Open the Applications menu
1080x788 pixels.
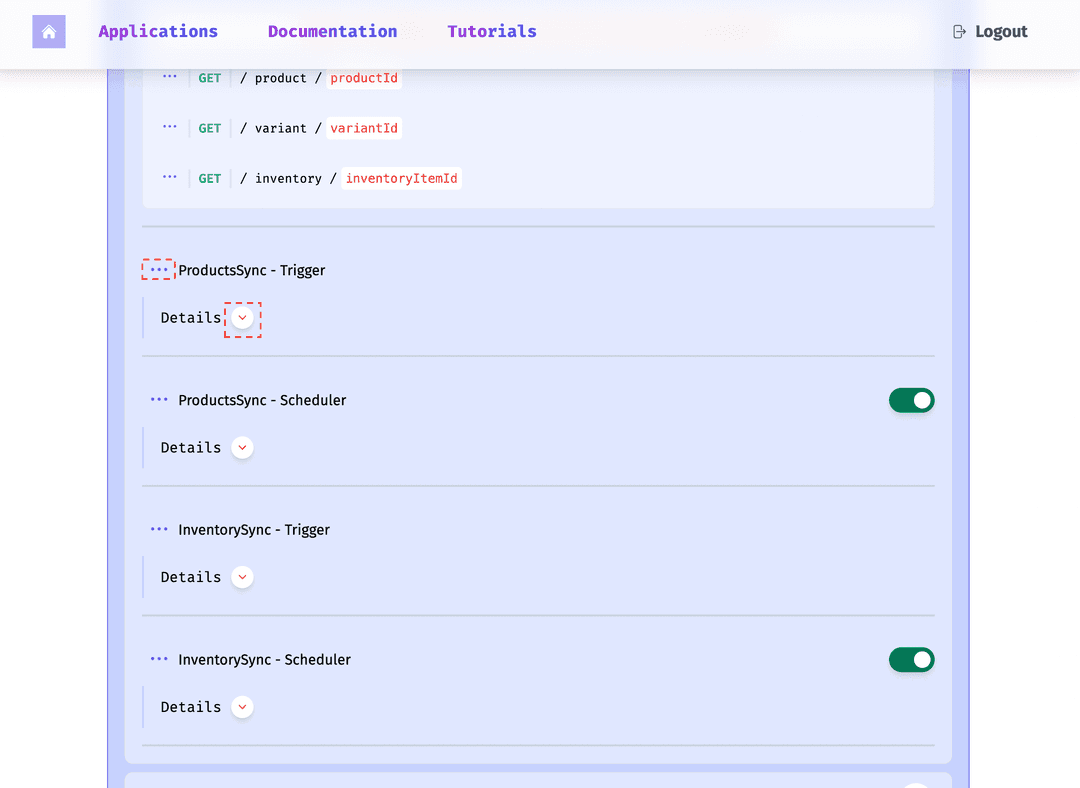point(158,32)
